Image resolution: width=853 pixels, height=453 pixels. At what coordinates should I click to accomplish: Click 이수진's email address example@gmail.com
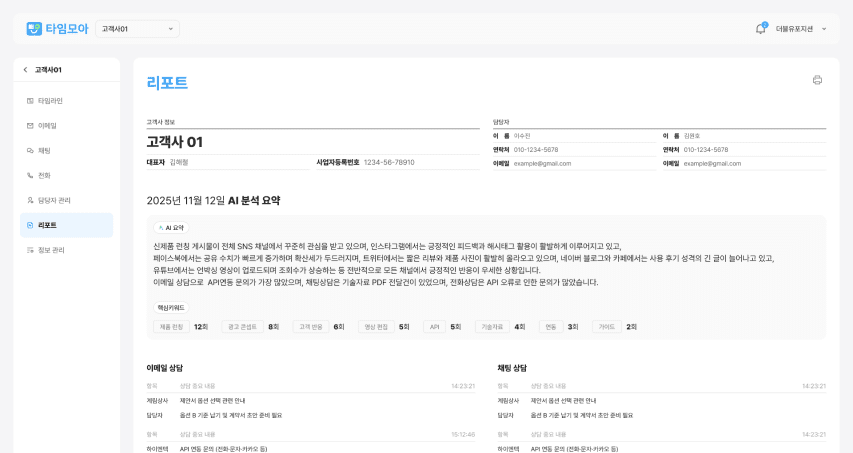coord(542,163)
